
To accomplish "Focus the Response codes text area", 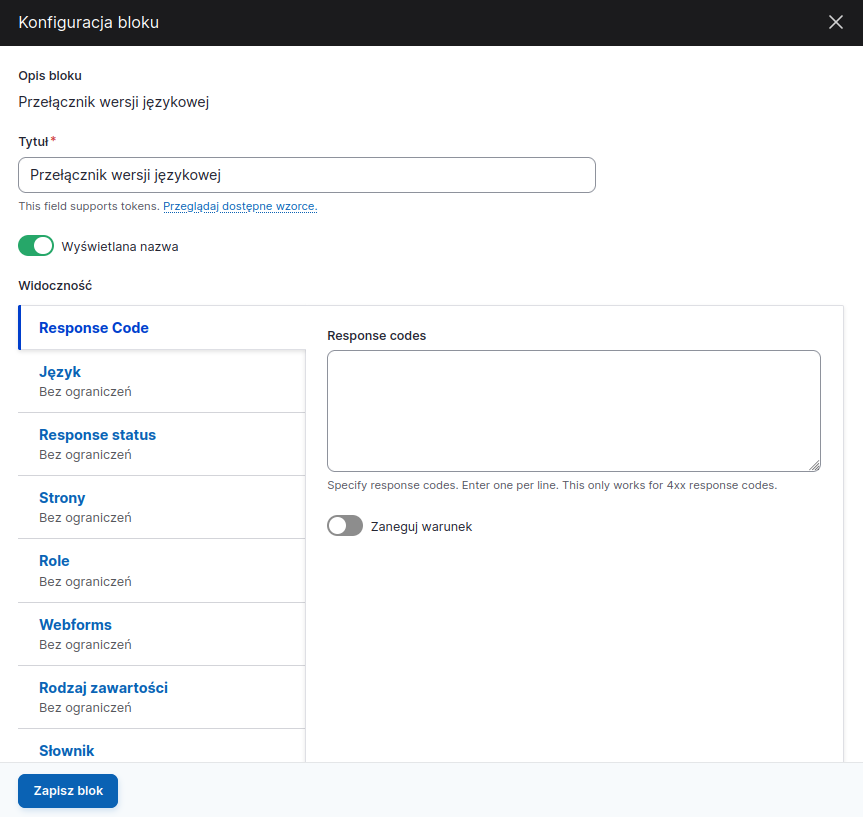I will click(x=573, y=410).
